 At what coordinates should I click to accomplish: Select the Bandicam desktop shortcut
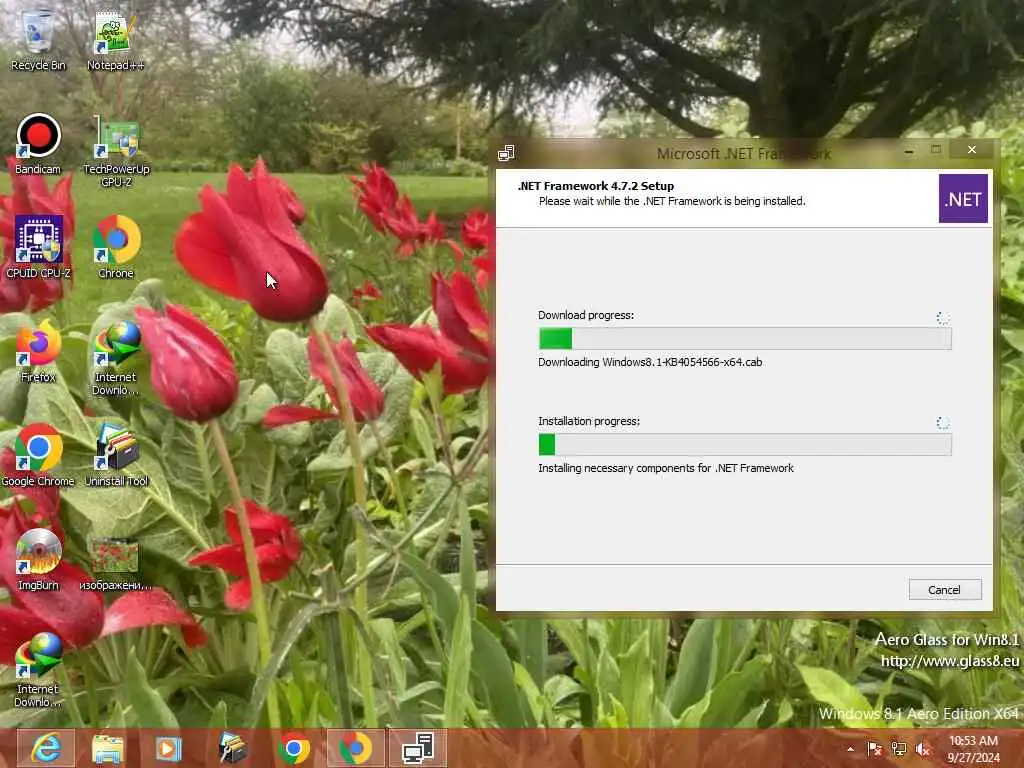point(38,144)
